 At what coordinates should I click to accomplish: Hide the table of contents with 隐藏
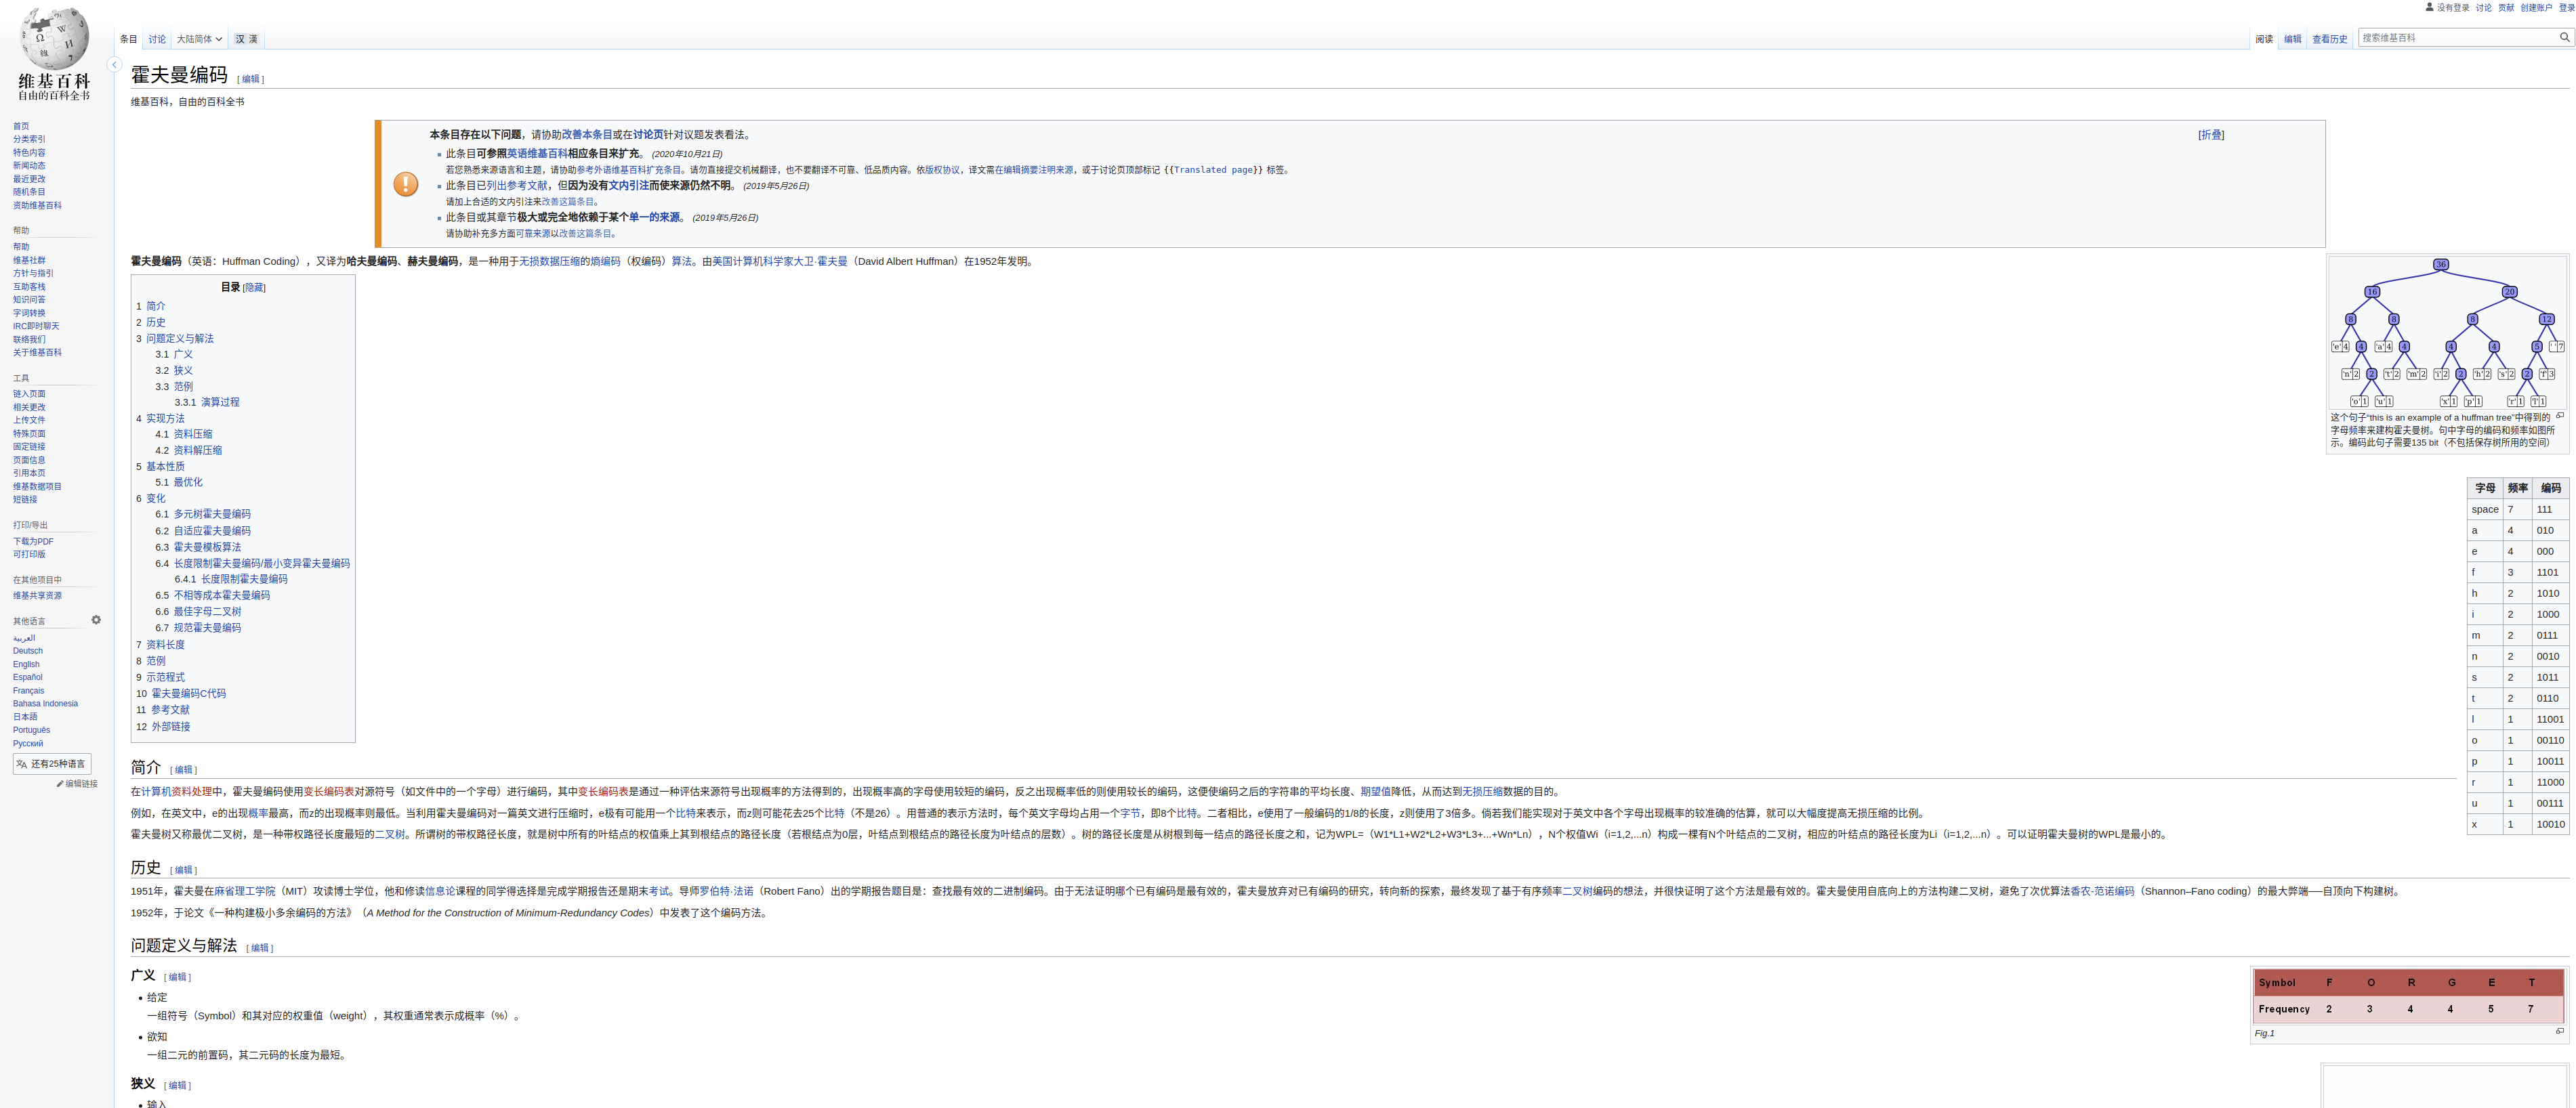click(x=254, y=288)
